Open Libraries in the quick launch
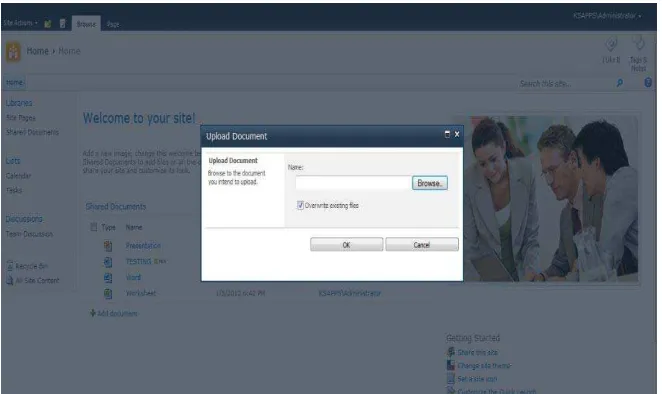 pyautogui.click(x=19, y=103)
